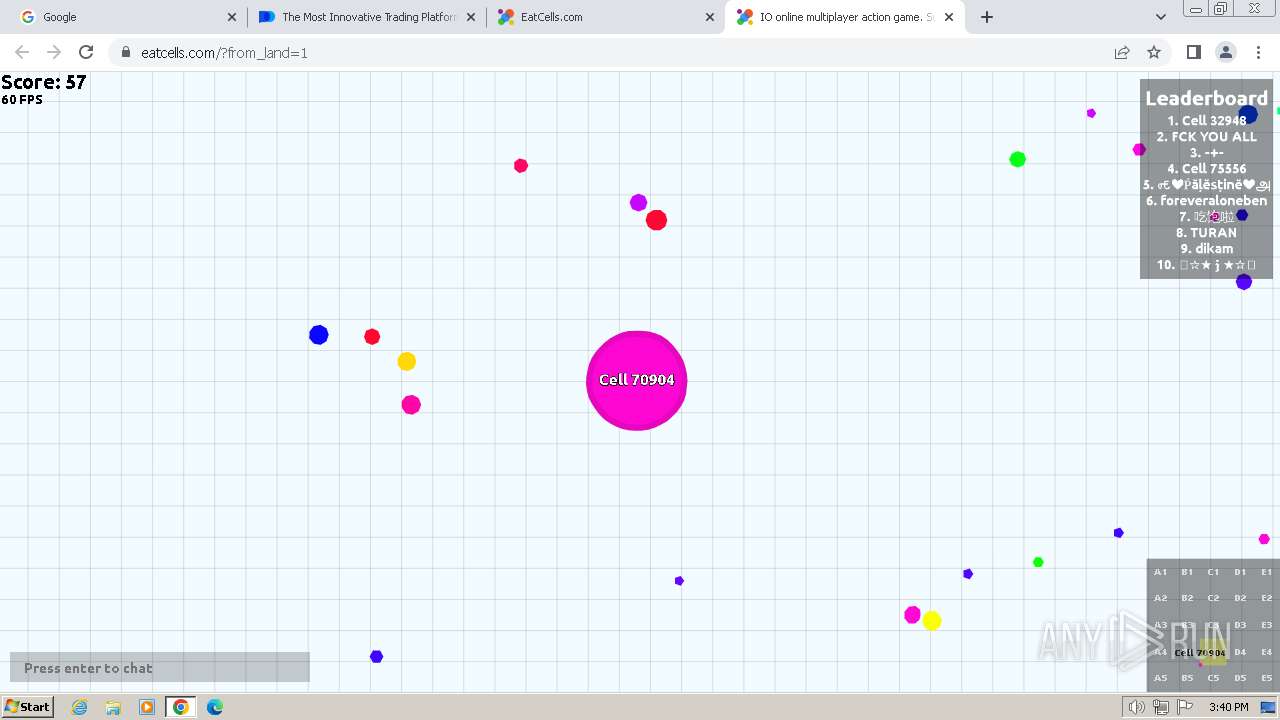Click leaderboard entry TURAN
Screen dimensions: 1280x720
pyautogui.click(x=1206, y=233)
